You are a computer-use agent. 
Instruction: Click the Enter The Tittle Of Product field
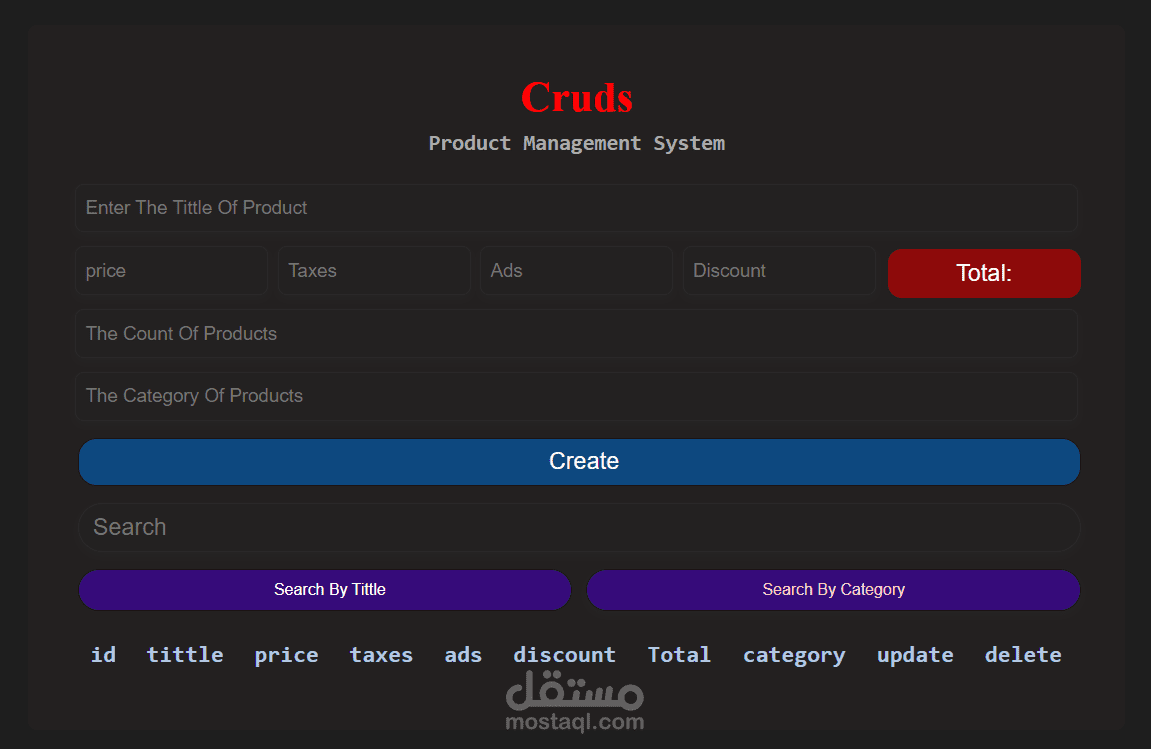point(576,208)
